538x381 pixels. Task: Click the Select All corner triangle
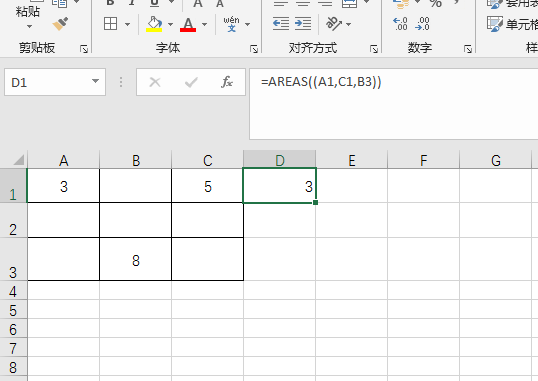pos(18,160)
